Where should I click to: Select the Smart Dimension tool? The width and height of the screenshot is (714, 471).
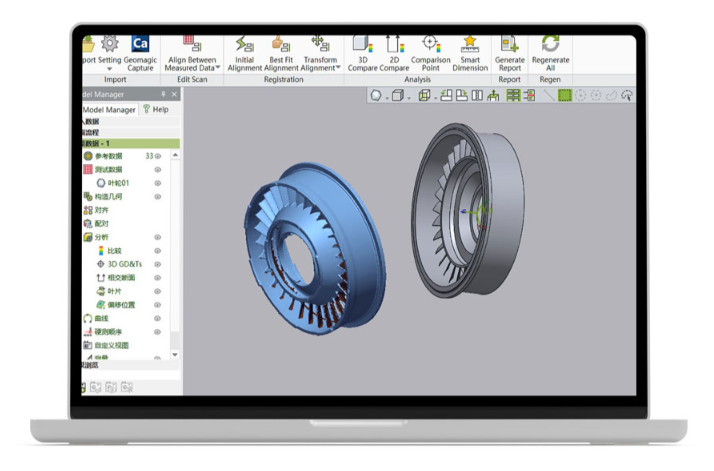(x=470, y=54)
